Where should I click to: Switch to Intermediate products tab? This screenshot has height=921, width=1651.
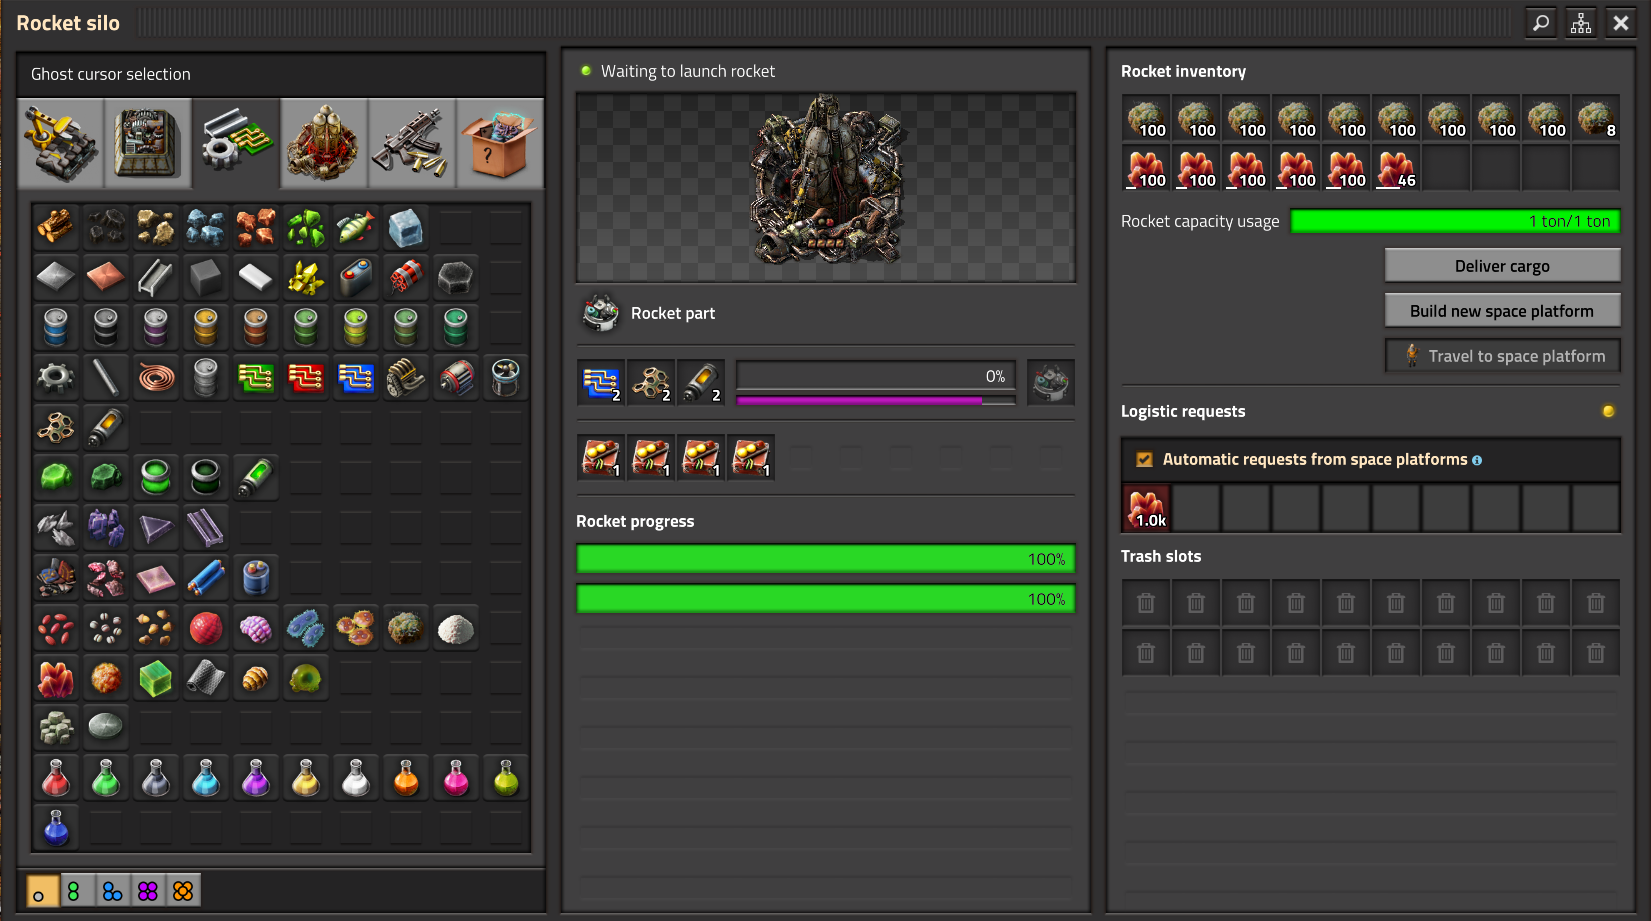236,143
